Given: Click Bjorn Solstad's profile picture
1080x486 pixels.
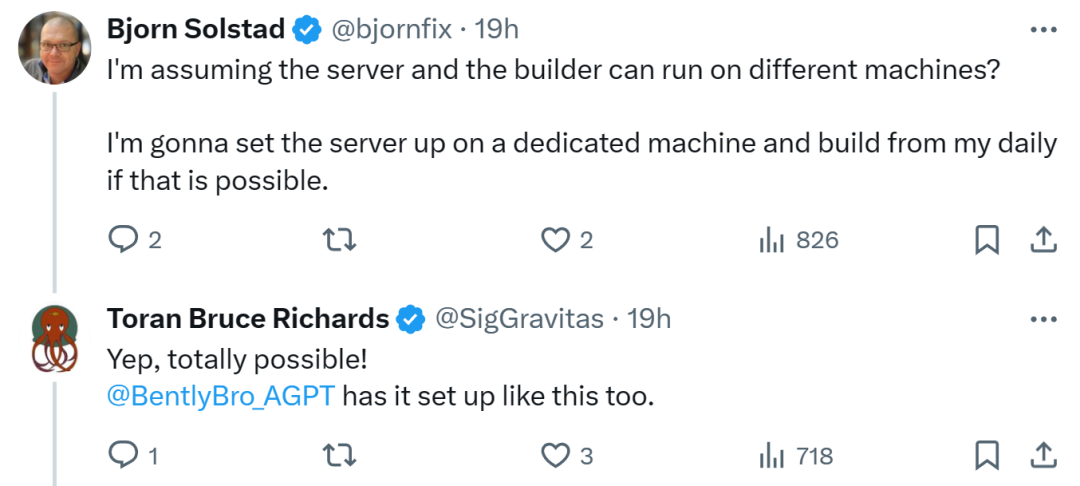Looking at the screenshot, I should coord(53,48).
